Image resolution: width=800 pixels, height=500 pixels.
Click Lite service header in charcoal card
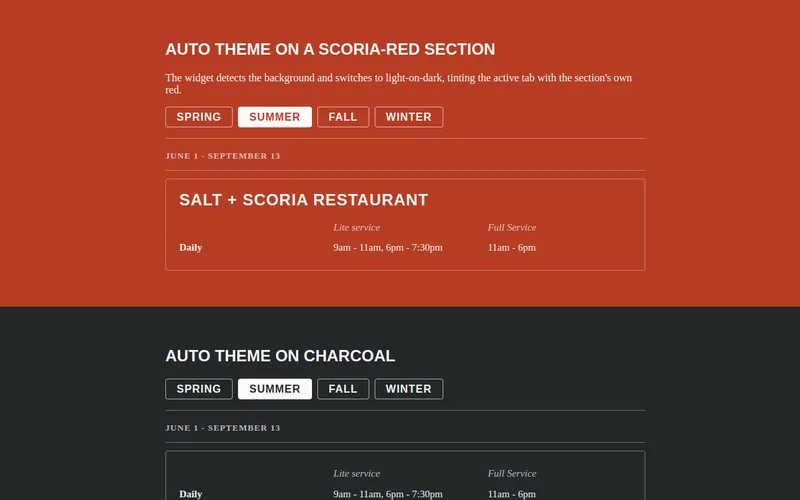(357, 473)
